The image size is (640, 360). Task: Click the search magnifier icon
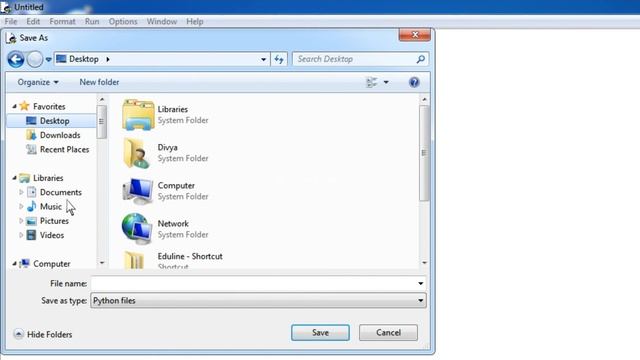click(x=420, y=59)
